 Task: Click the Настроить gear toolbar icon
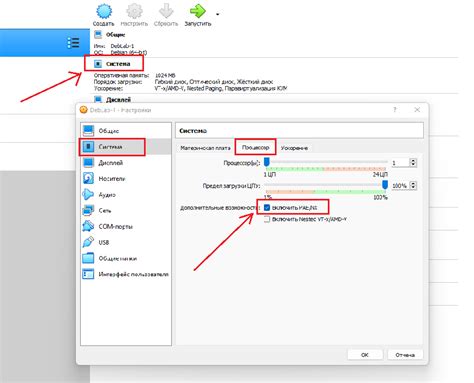pyautogui.click(x=134, y=11)
